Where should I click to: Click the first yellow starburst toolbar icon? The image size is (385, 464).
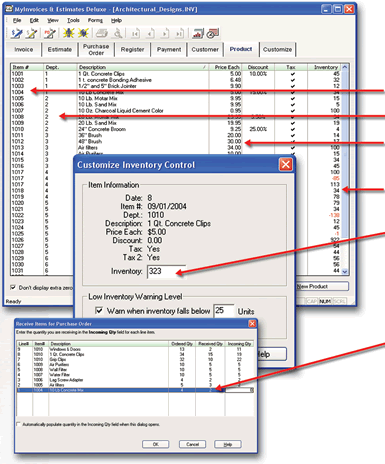pos(68,33)
